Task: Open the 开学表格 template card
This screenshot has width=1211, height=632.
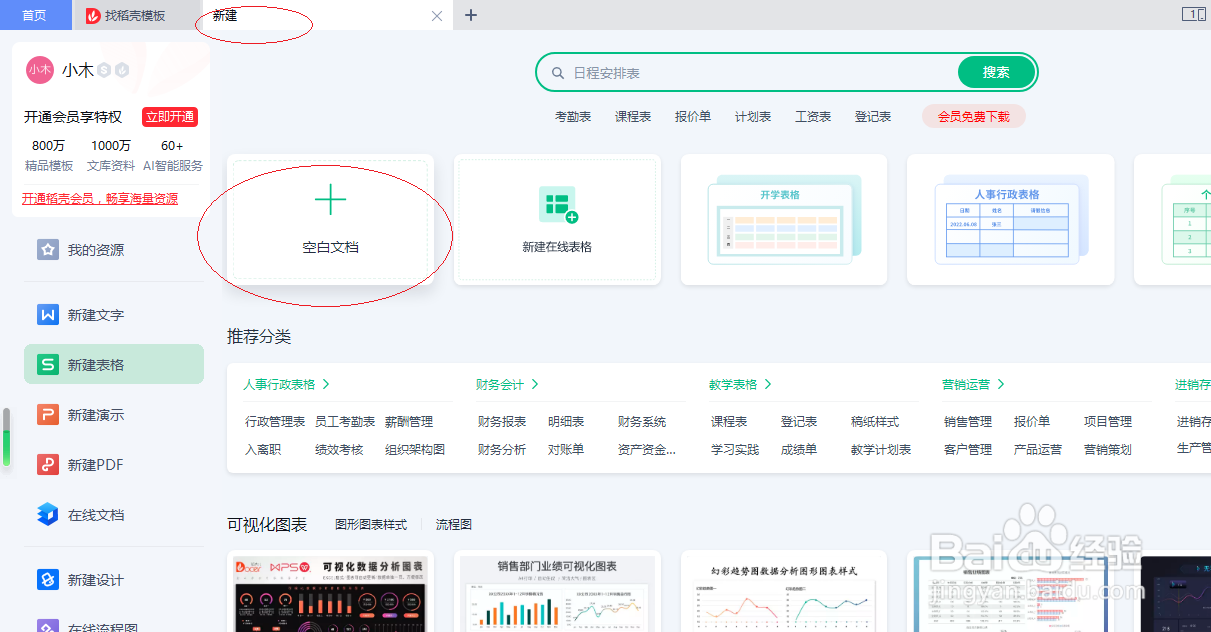Action: click(x=784, y=220)
